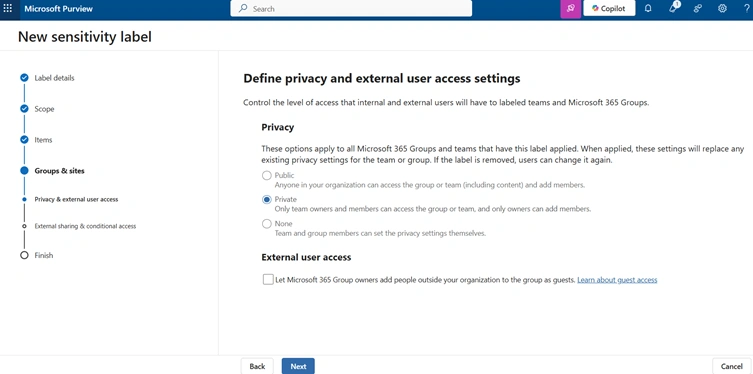Screen dimensions: 753x374
Task: Go to the Items step
Action: pyautogui.click(x=43, y=140)
